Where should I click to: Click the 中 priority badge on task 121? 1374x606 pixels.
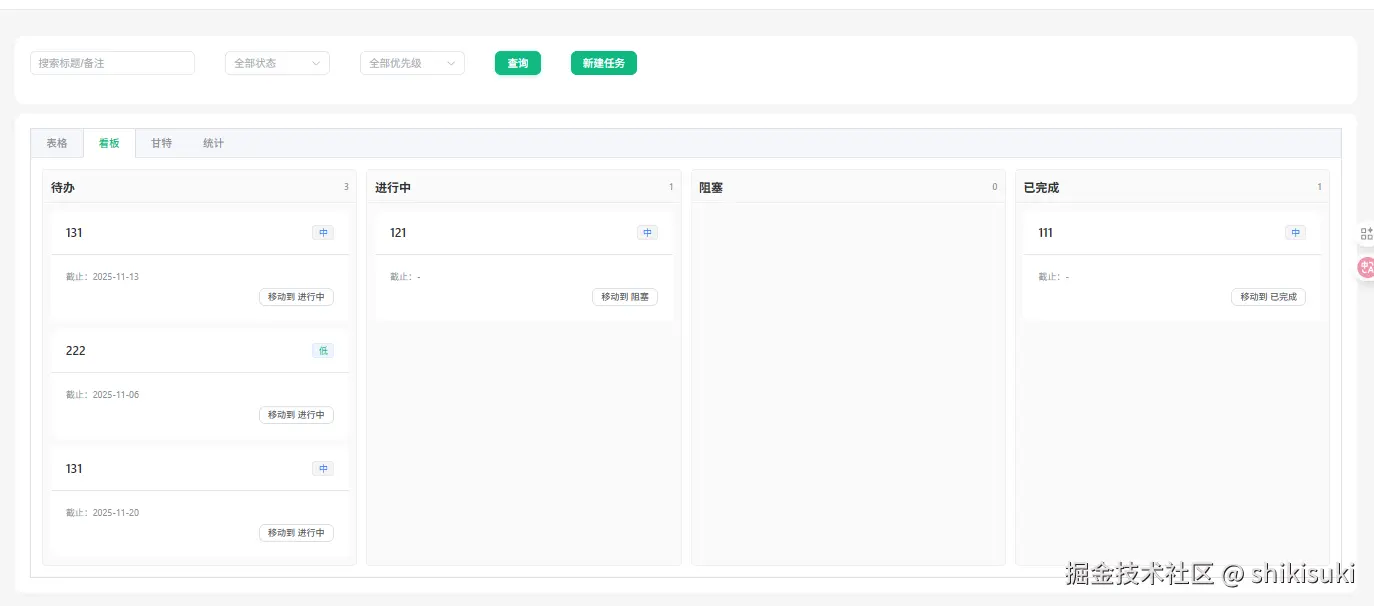(647, 232)
